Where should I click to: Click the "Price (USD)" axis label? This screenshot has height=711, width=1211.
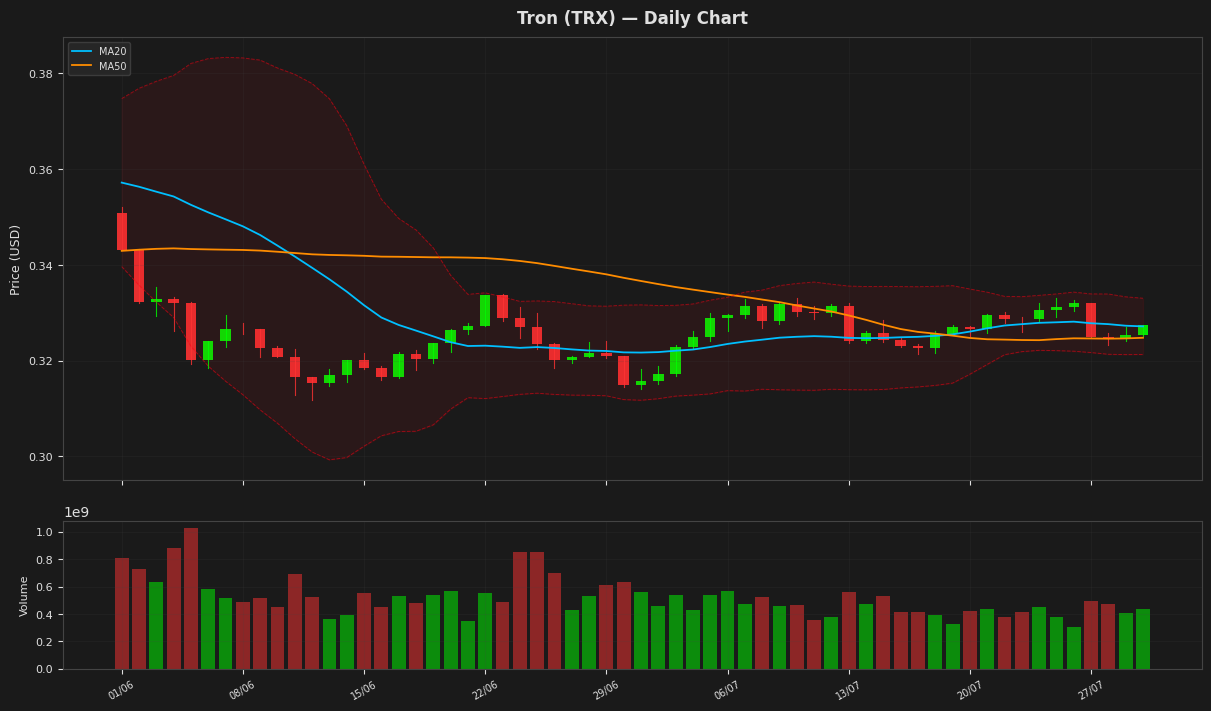16,259
